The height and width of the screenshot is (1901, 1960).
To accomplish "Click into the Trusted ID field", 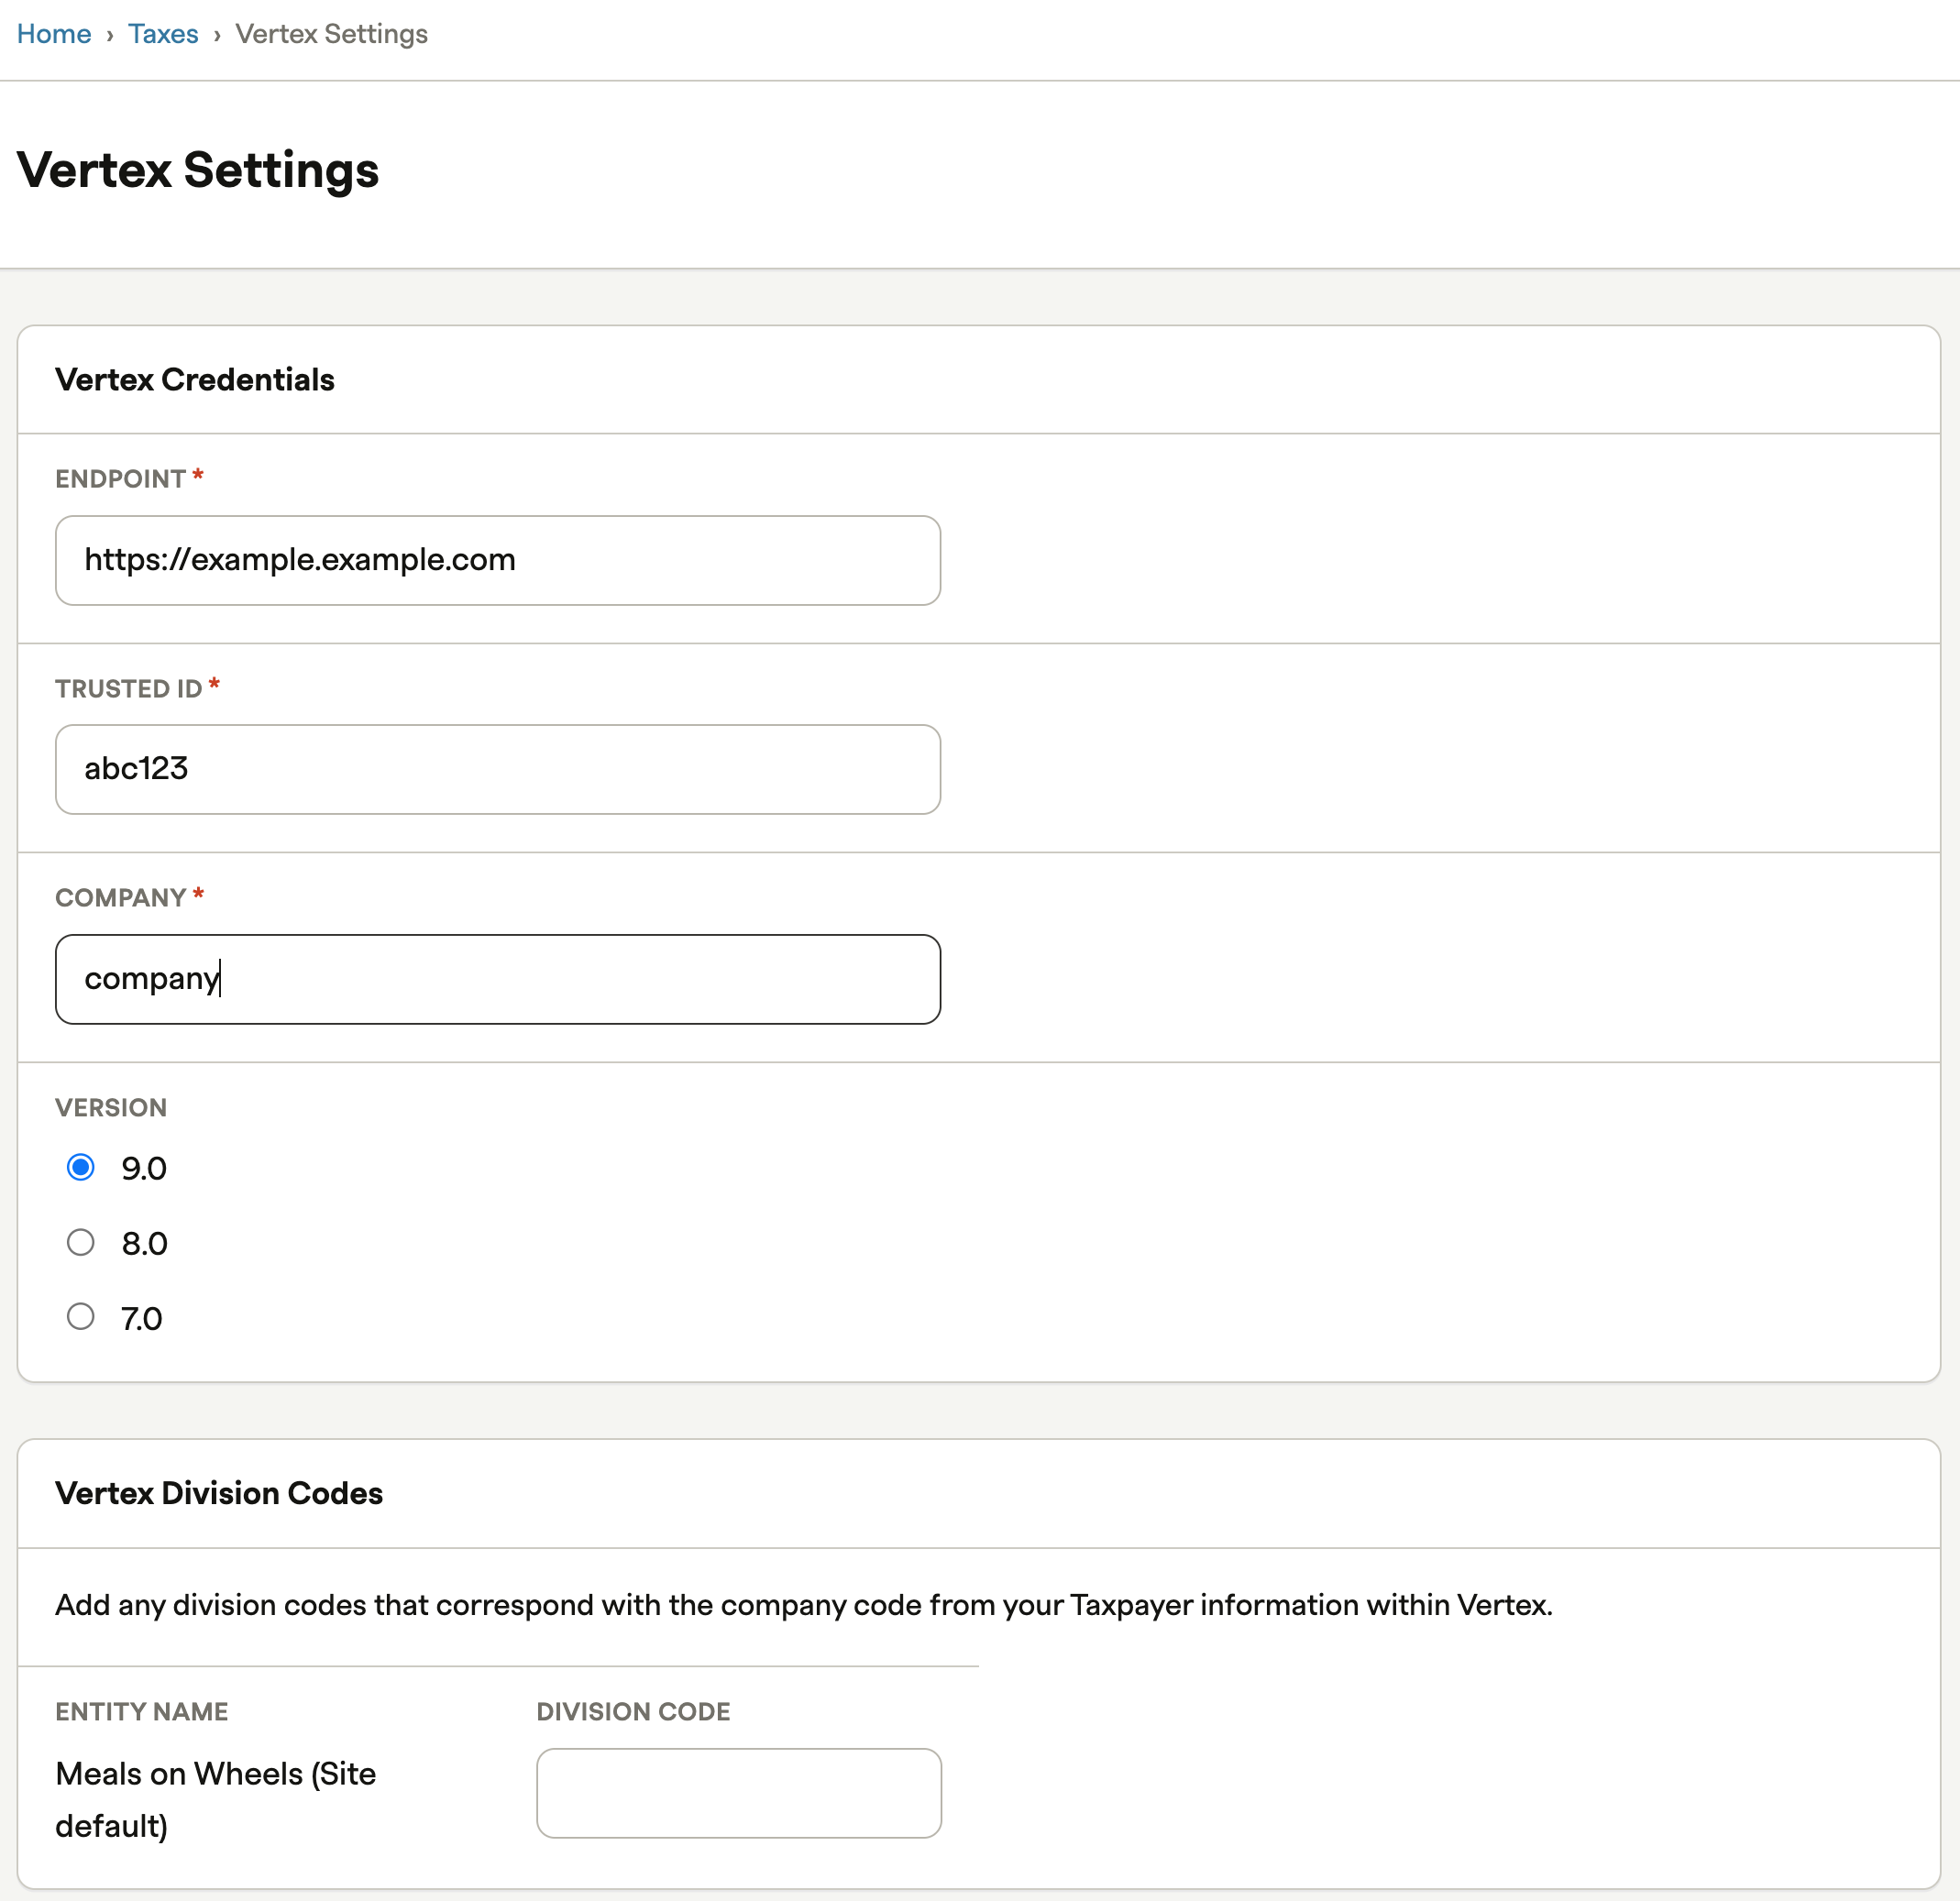I will tap(497, 769).
